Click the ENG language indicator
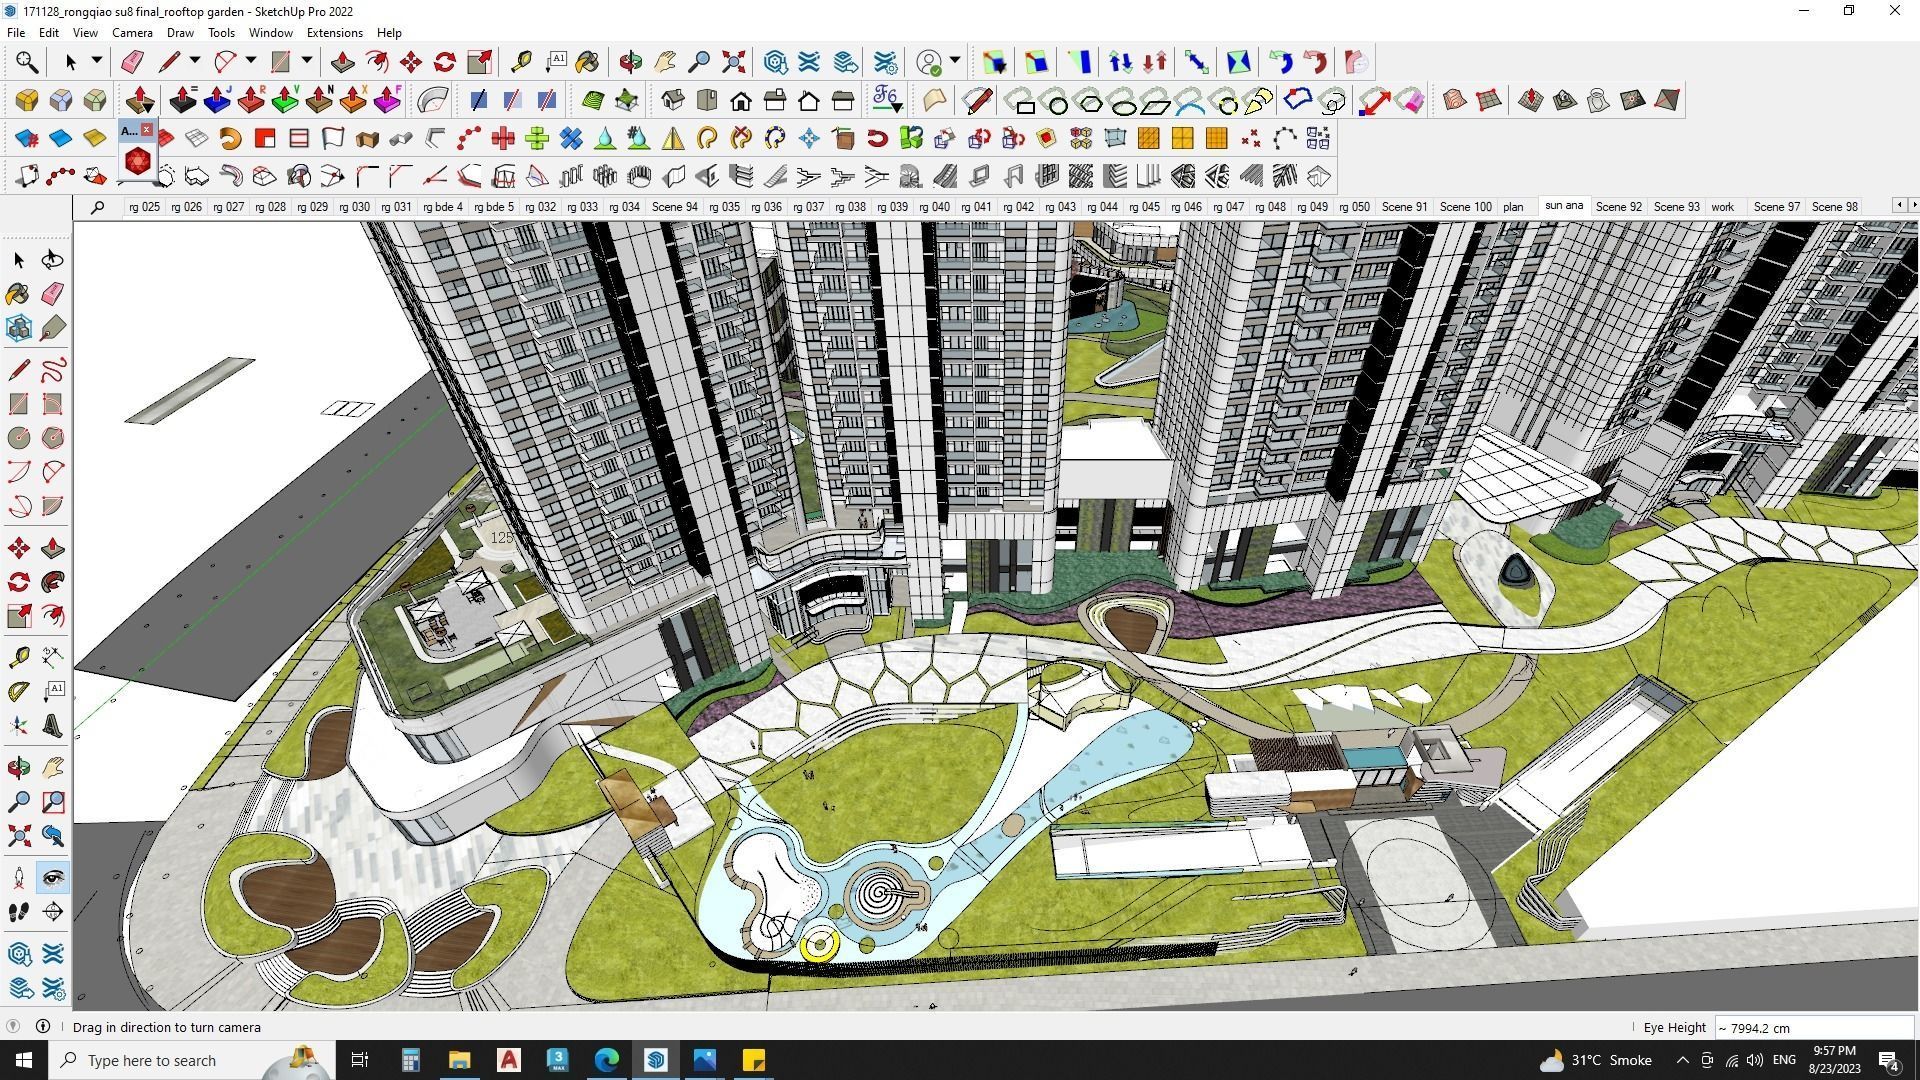Image resolution: width=1920 pixels, height=1080 pixels. point(1784,1060)
